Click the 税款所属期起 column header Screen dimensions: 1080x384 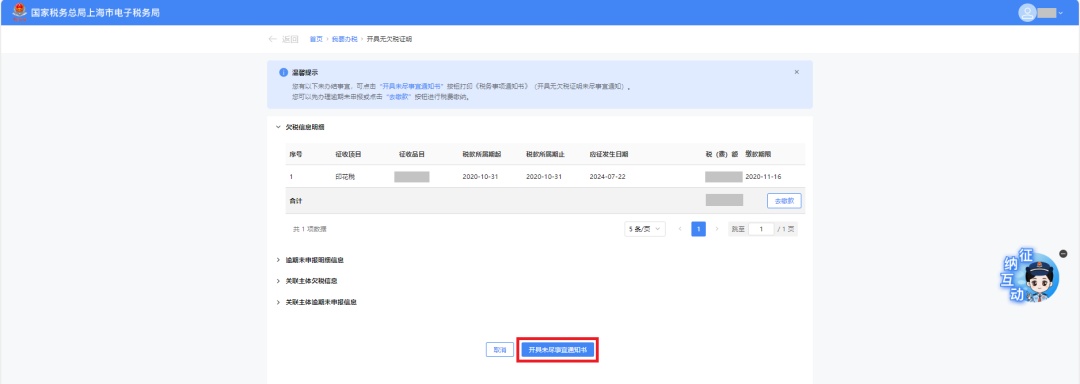click(481, 154)
